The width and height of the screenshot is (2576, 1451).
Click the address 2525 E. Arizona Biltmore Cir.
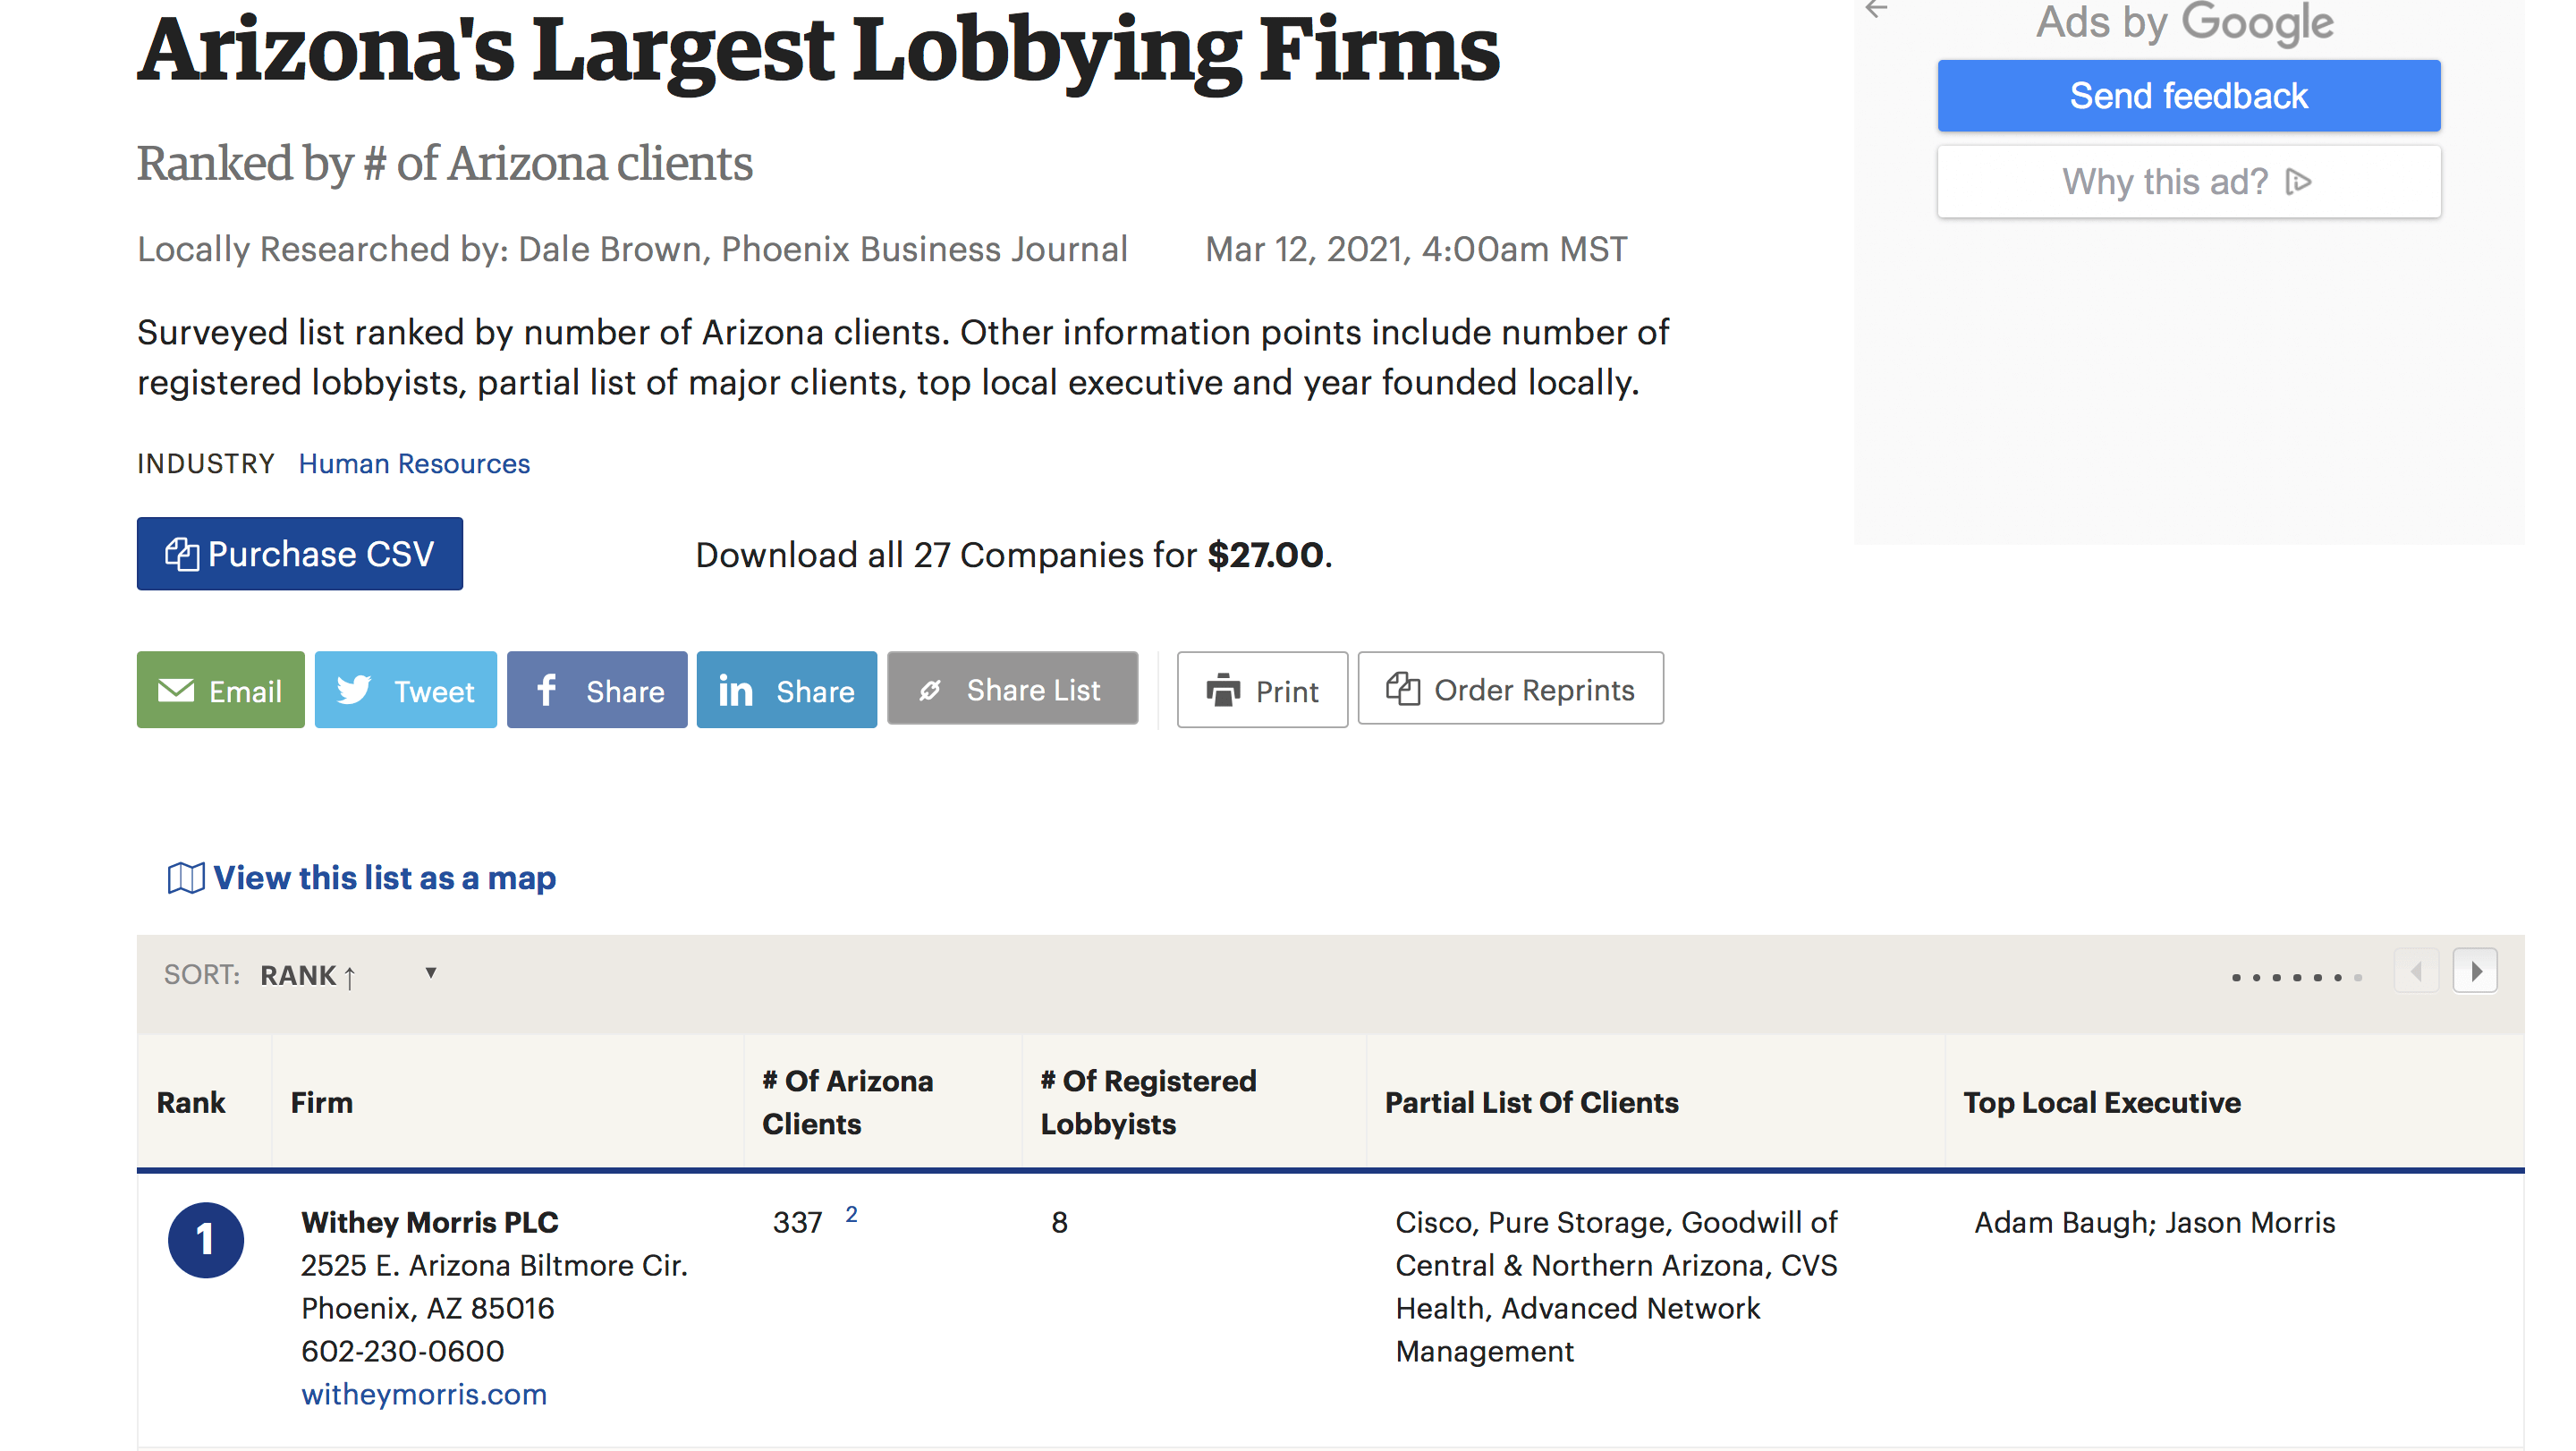(494, 1265)
